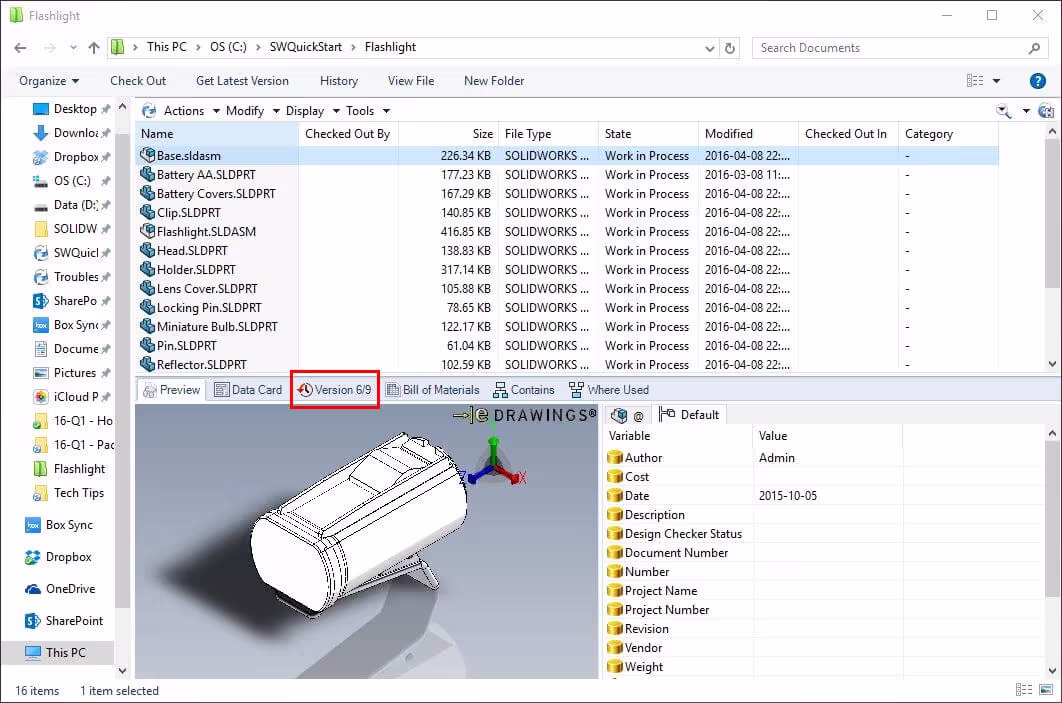Click the up arrow navigation icon
1062x703 pixels.
coord(93,47)
